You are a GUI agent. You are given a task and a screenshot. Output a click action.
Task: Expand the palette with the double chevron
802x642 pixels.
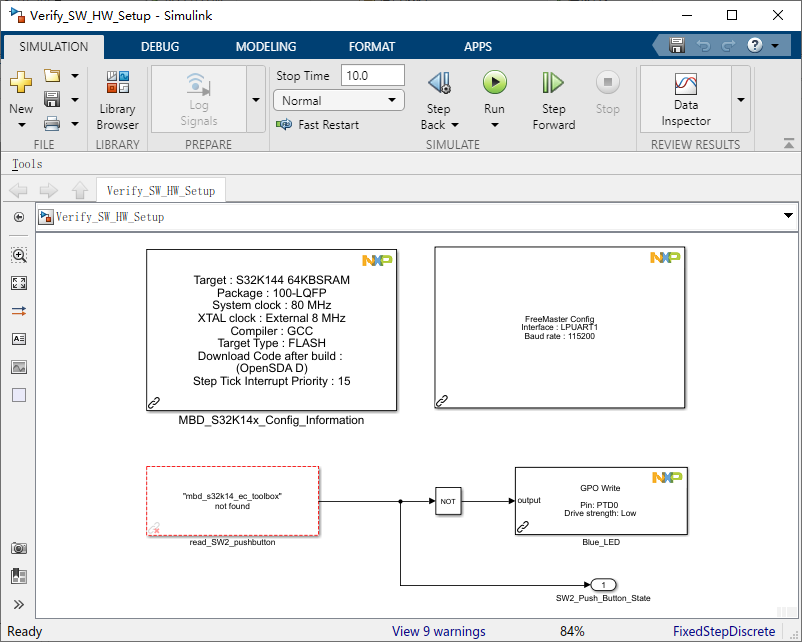(19, 605)
